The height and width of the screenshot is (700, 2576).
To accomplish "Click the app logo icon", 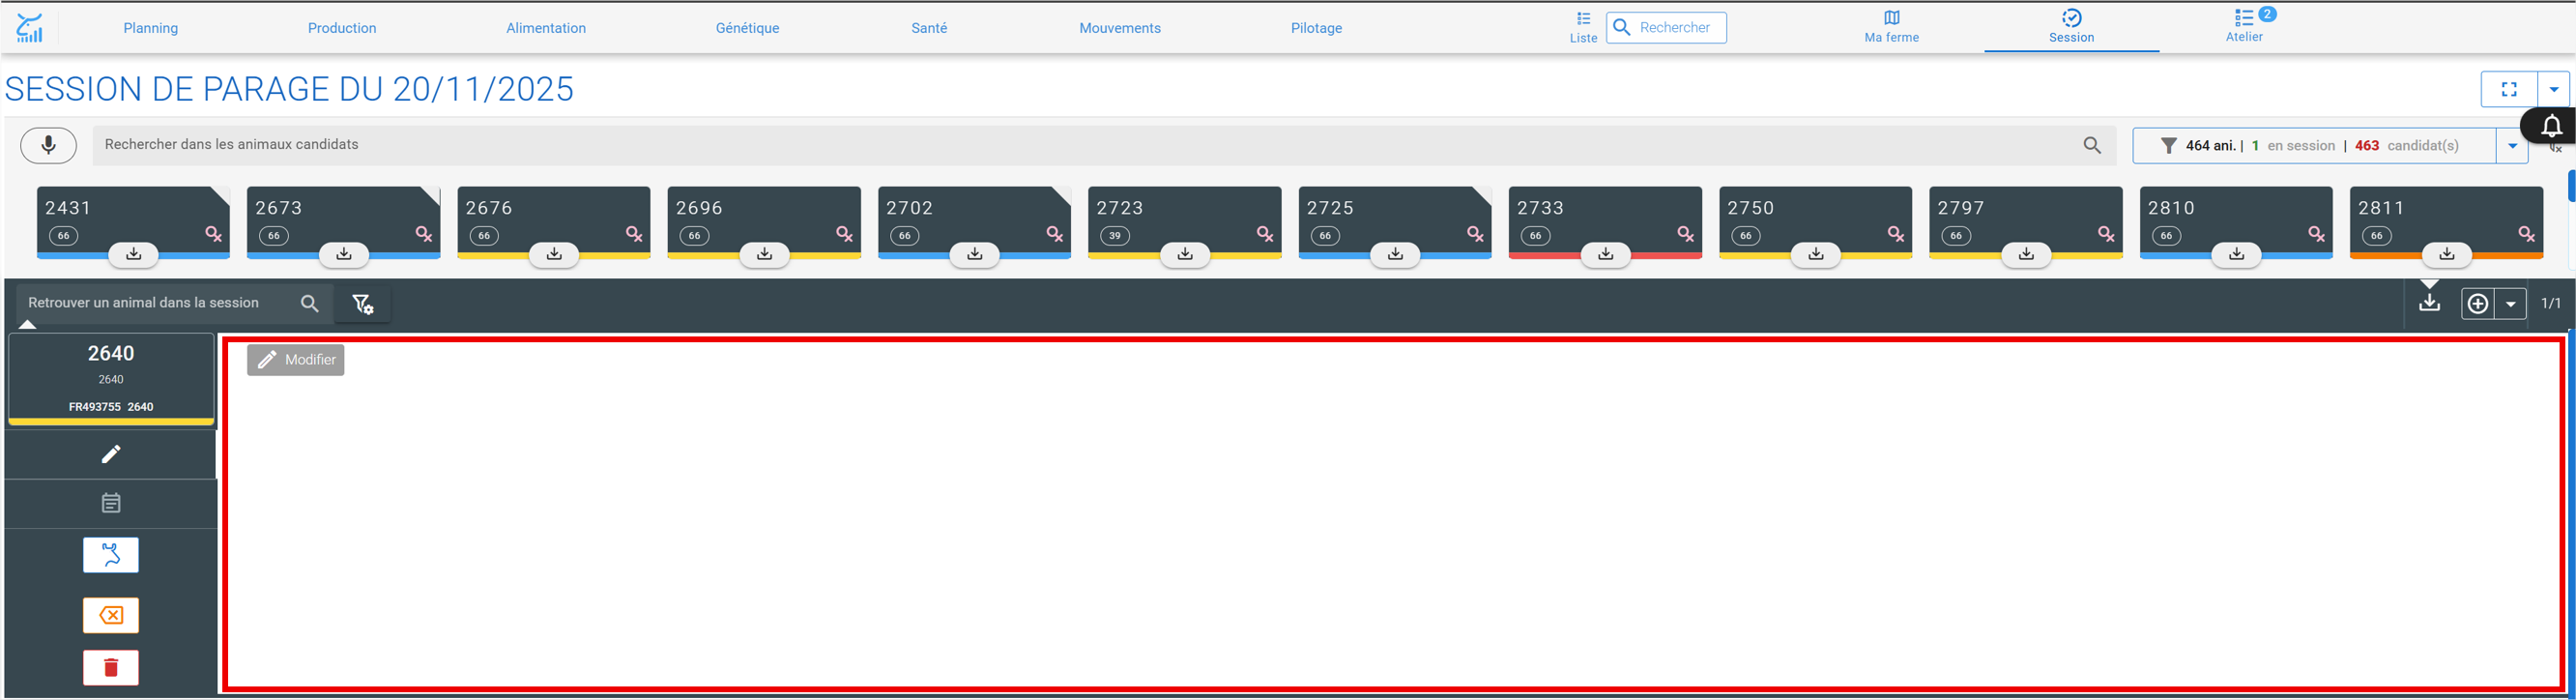I will 30,27.
